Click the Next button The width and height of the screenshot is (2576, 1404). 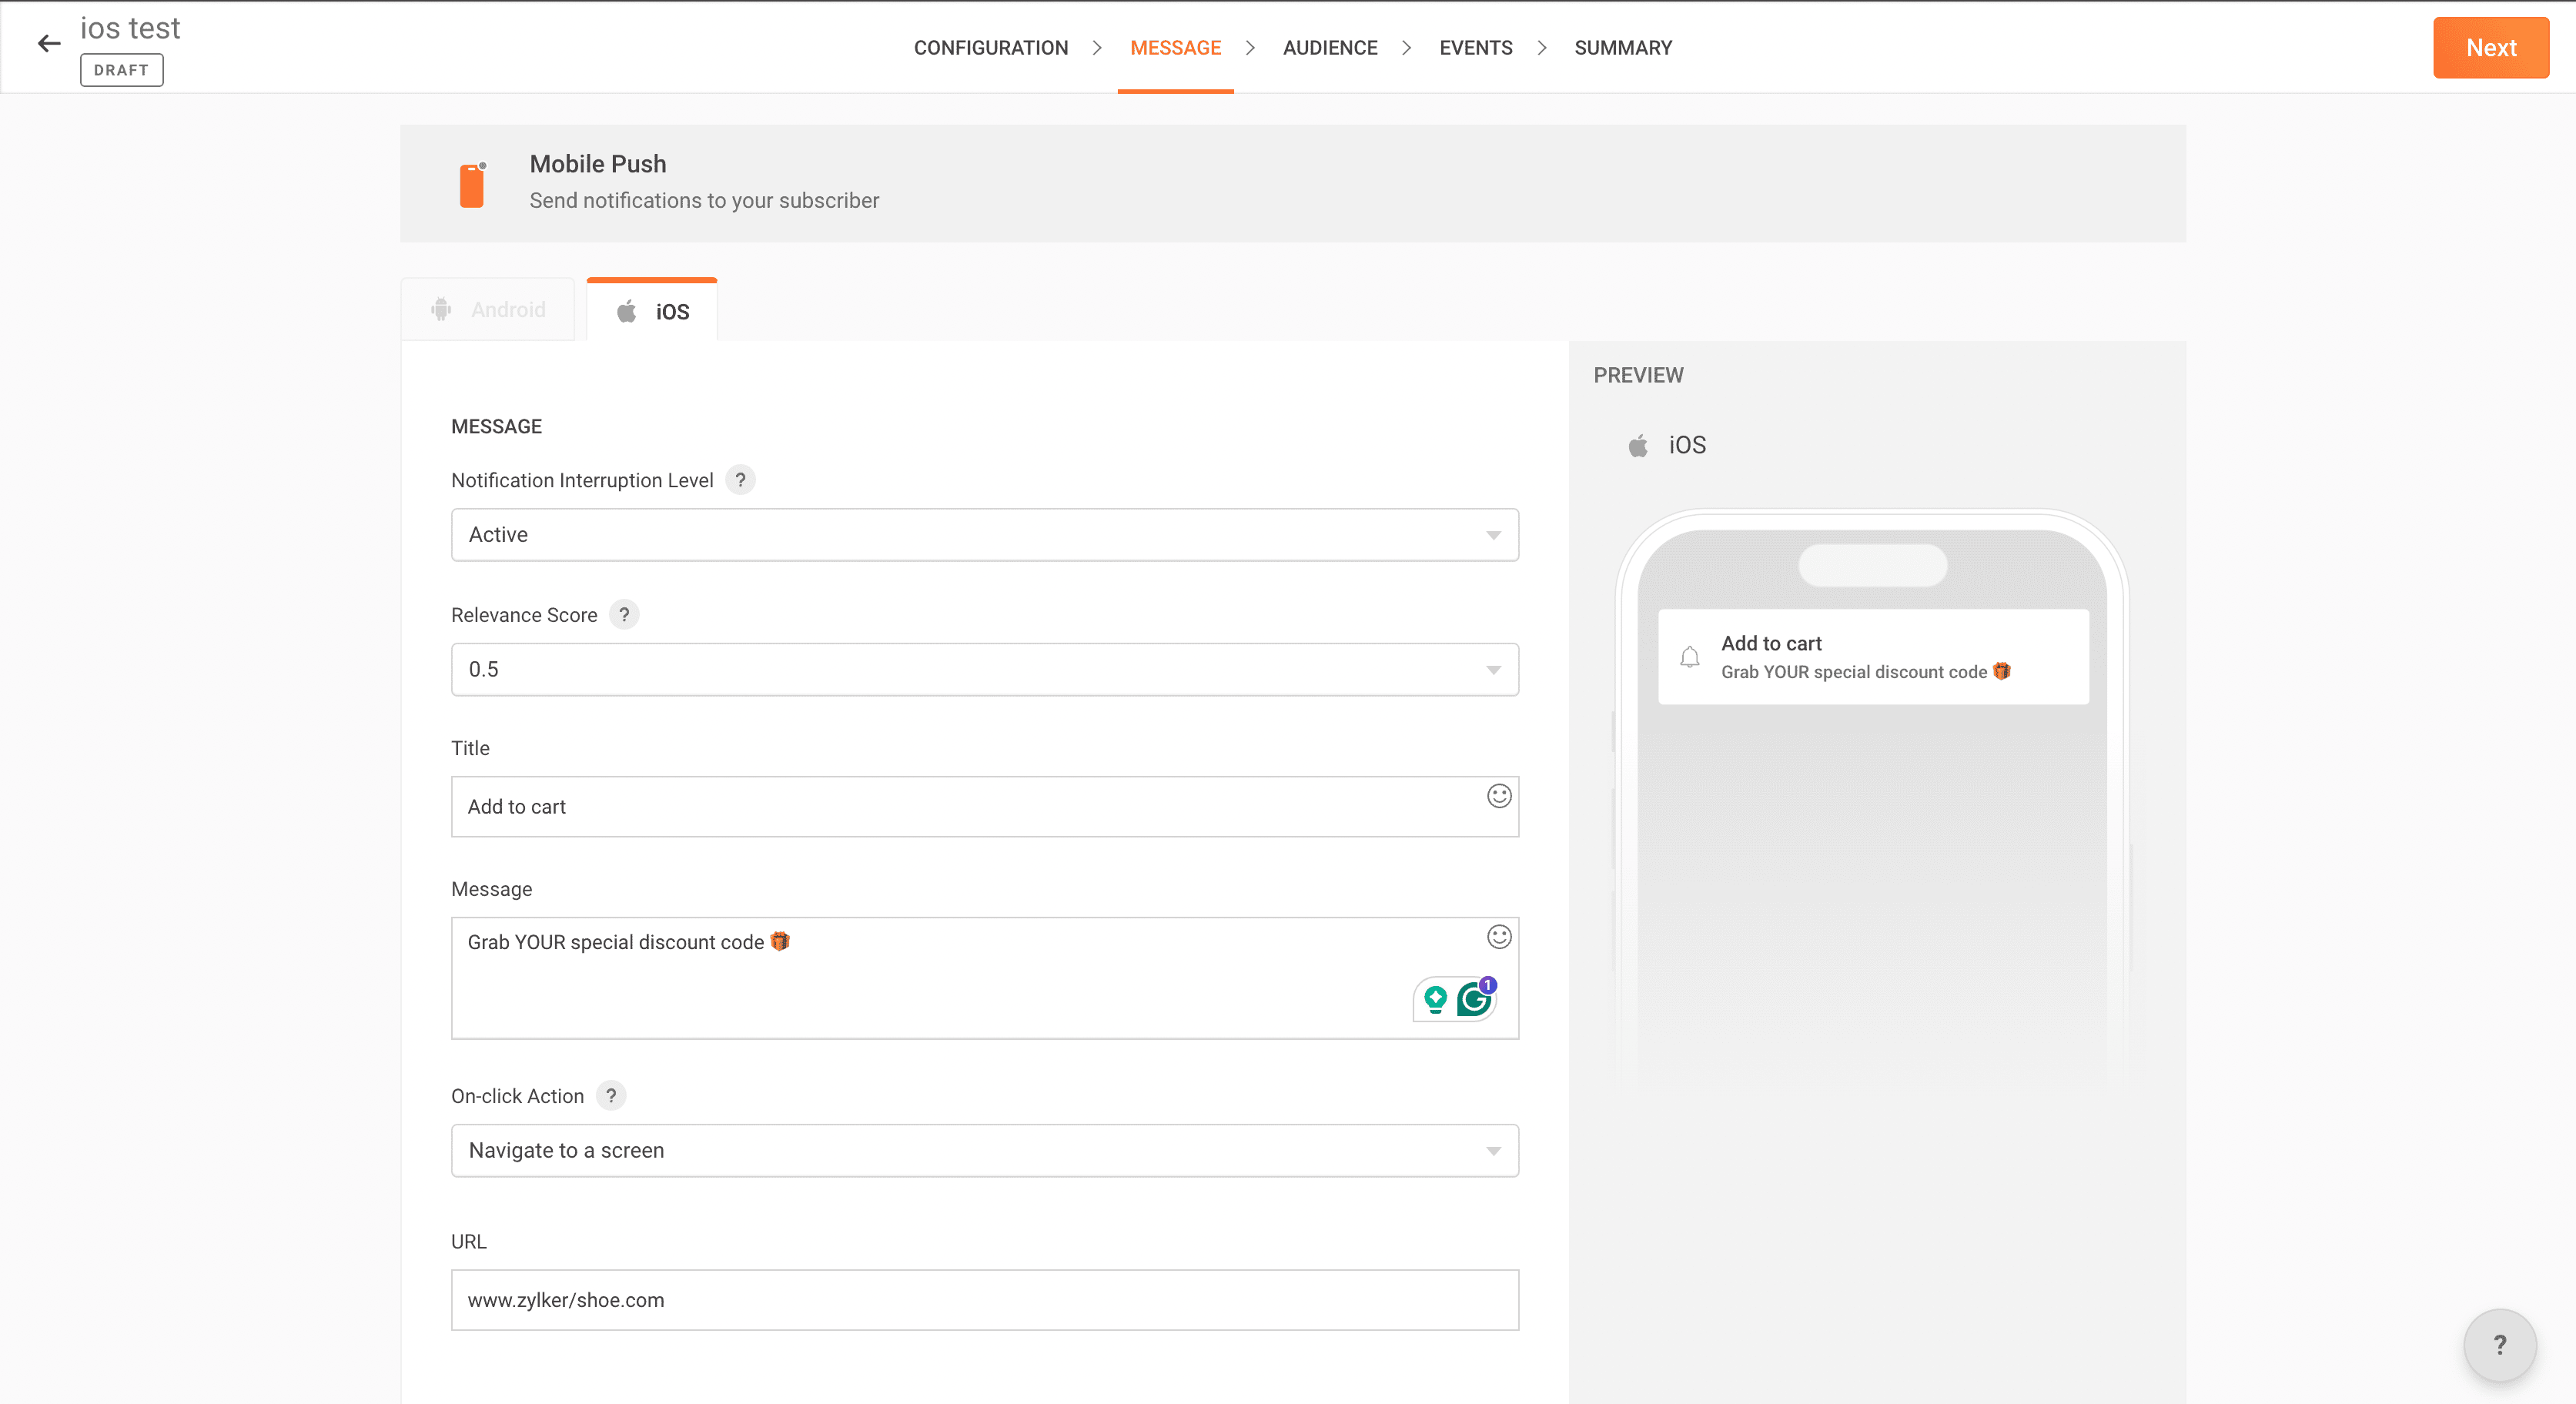click(x=2490, y=48)
